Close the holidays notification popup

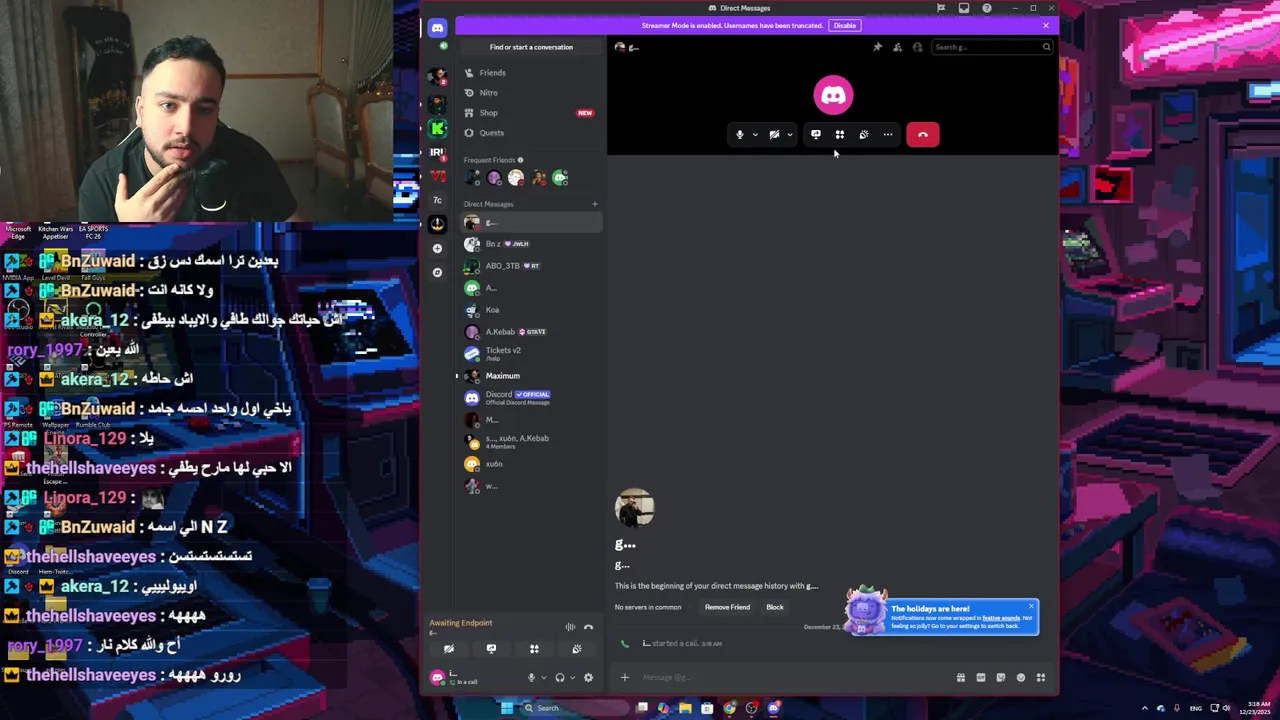[1031, 606]
